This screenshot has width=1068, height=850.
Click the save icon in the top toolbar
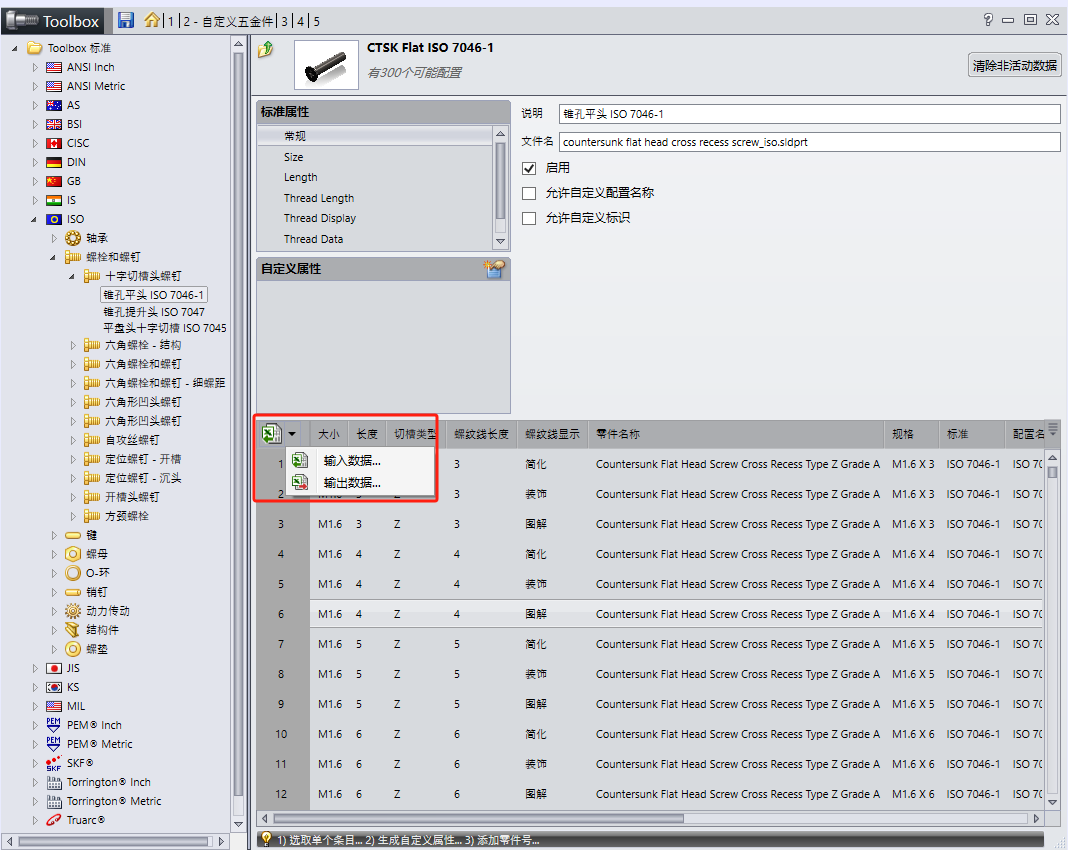click(124, 20)
